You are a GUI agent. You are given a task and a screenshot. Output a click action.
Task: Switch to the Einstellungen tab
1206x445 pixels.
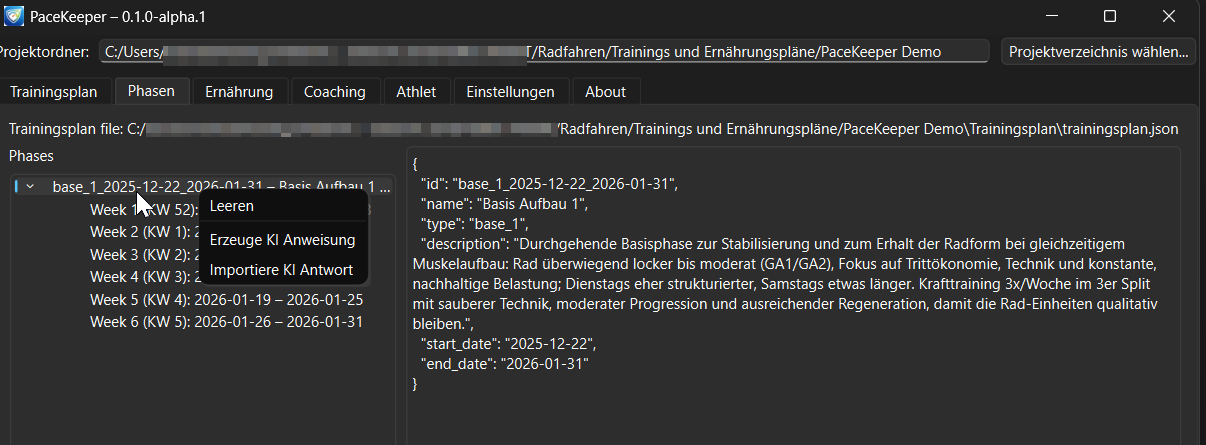point(510,92)
